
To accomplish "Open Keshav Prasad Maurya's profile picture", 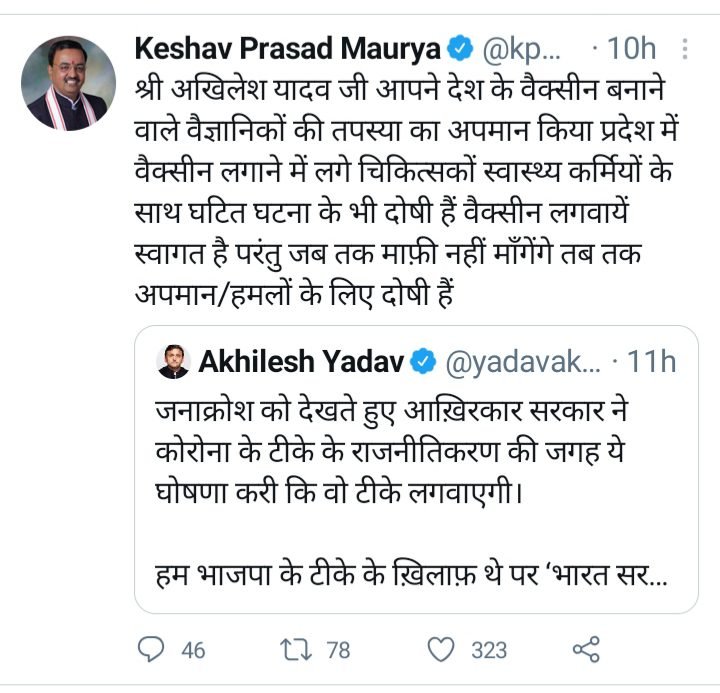I will tap(69, 83).
